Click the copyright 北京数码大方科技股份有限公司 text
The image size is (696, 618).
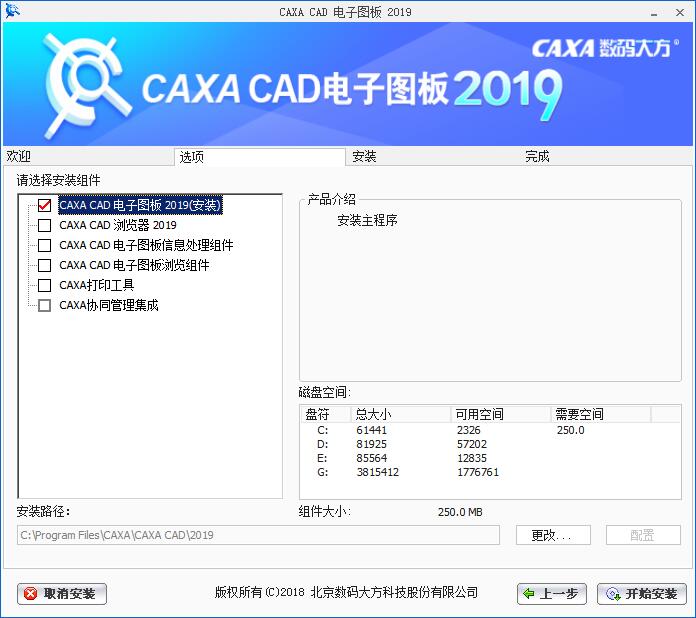394,592
